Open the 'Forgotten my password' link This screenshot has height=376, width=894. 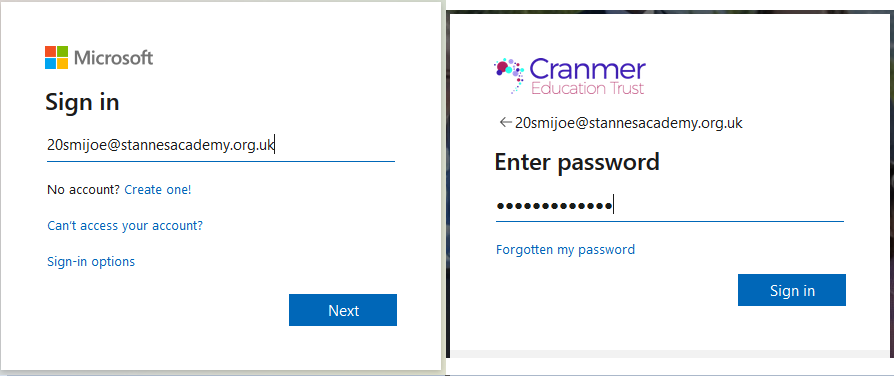coord(566,250)
